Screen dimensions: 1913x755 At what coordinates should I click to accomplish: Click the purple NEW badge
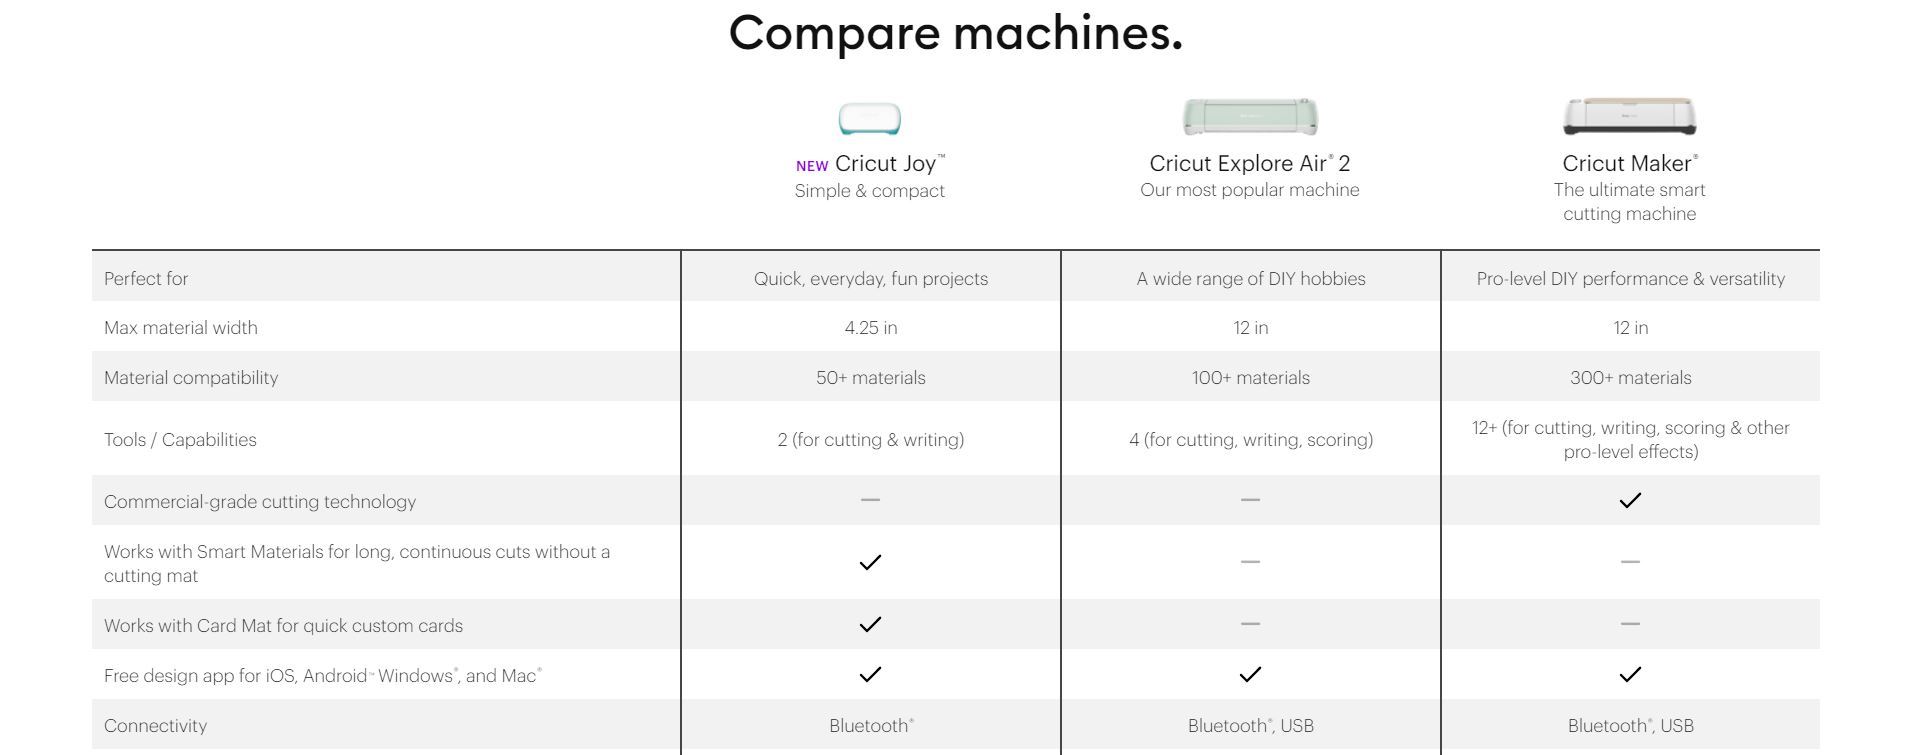tap(812, 166)
